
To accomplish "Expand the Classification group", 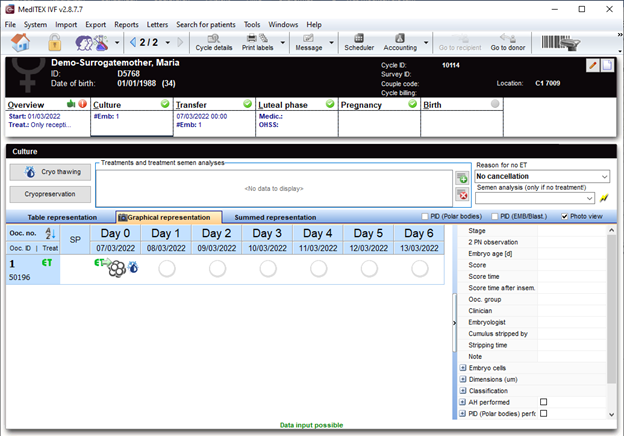I will (x=463, y=391).
